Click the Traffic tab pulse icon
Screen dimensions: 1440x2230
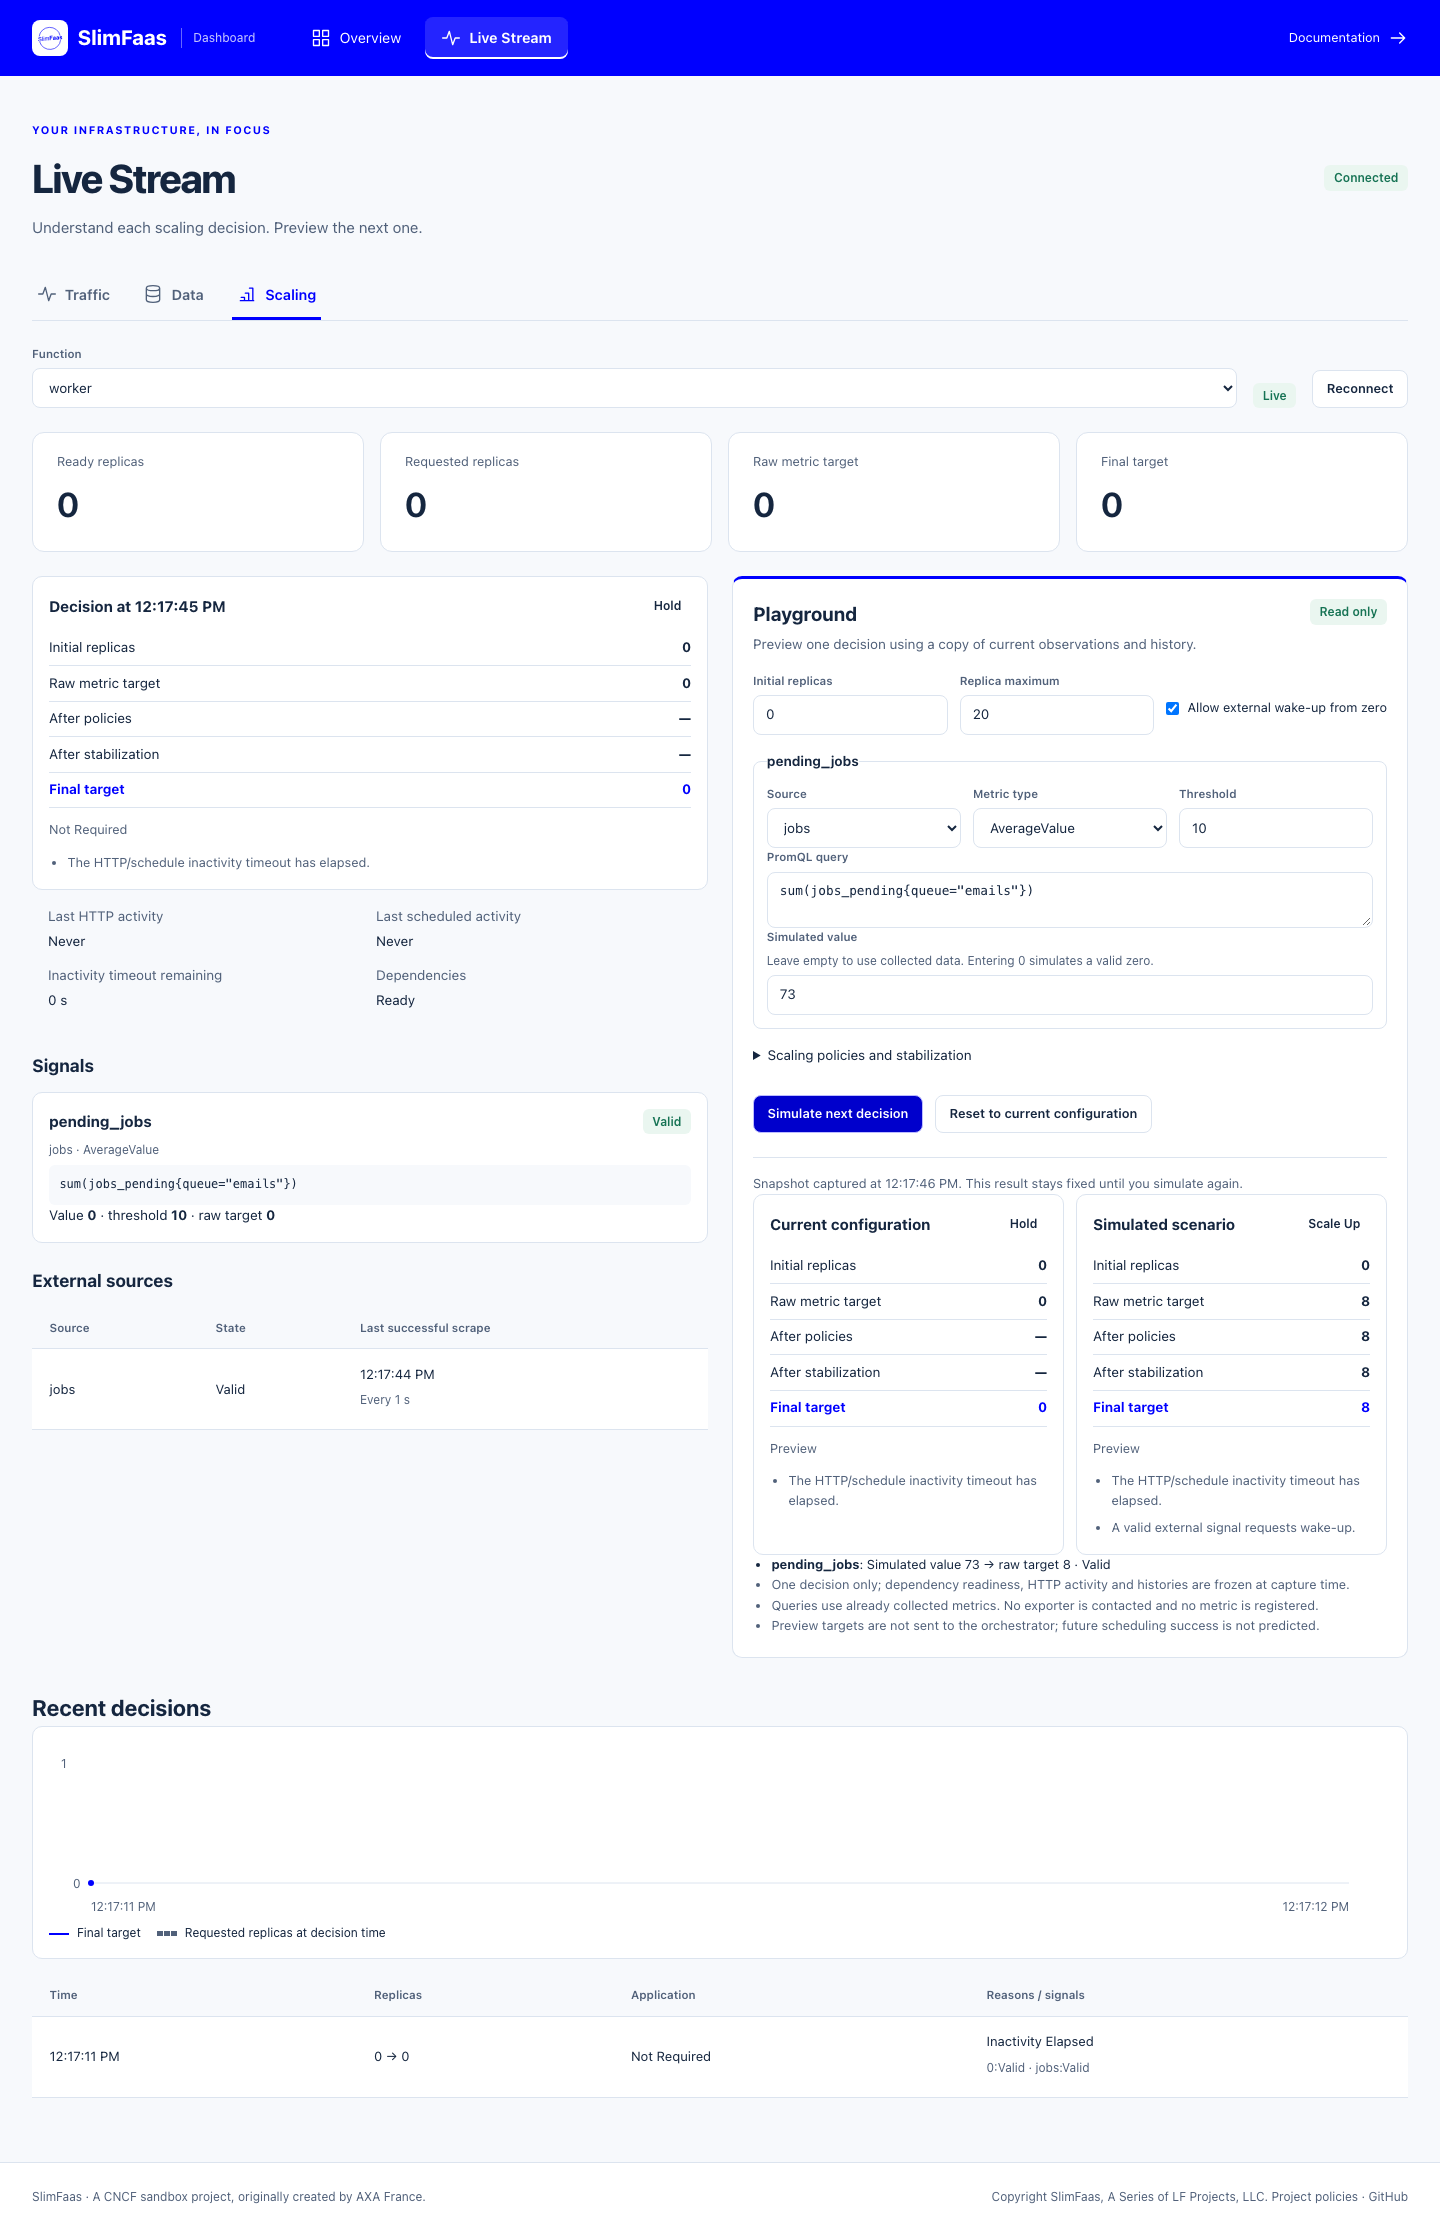47,294
